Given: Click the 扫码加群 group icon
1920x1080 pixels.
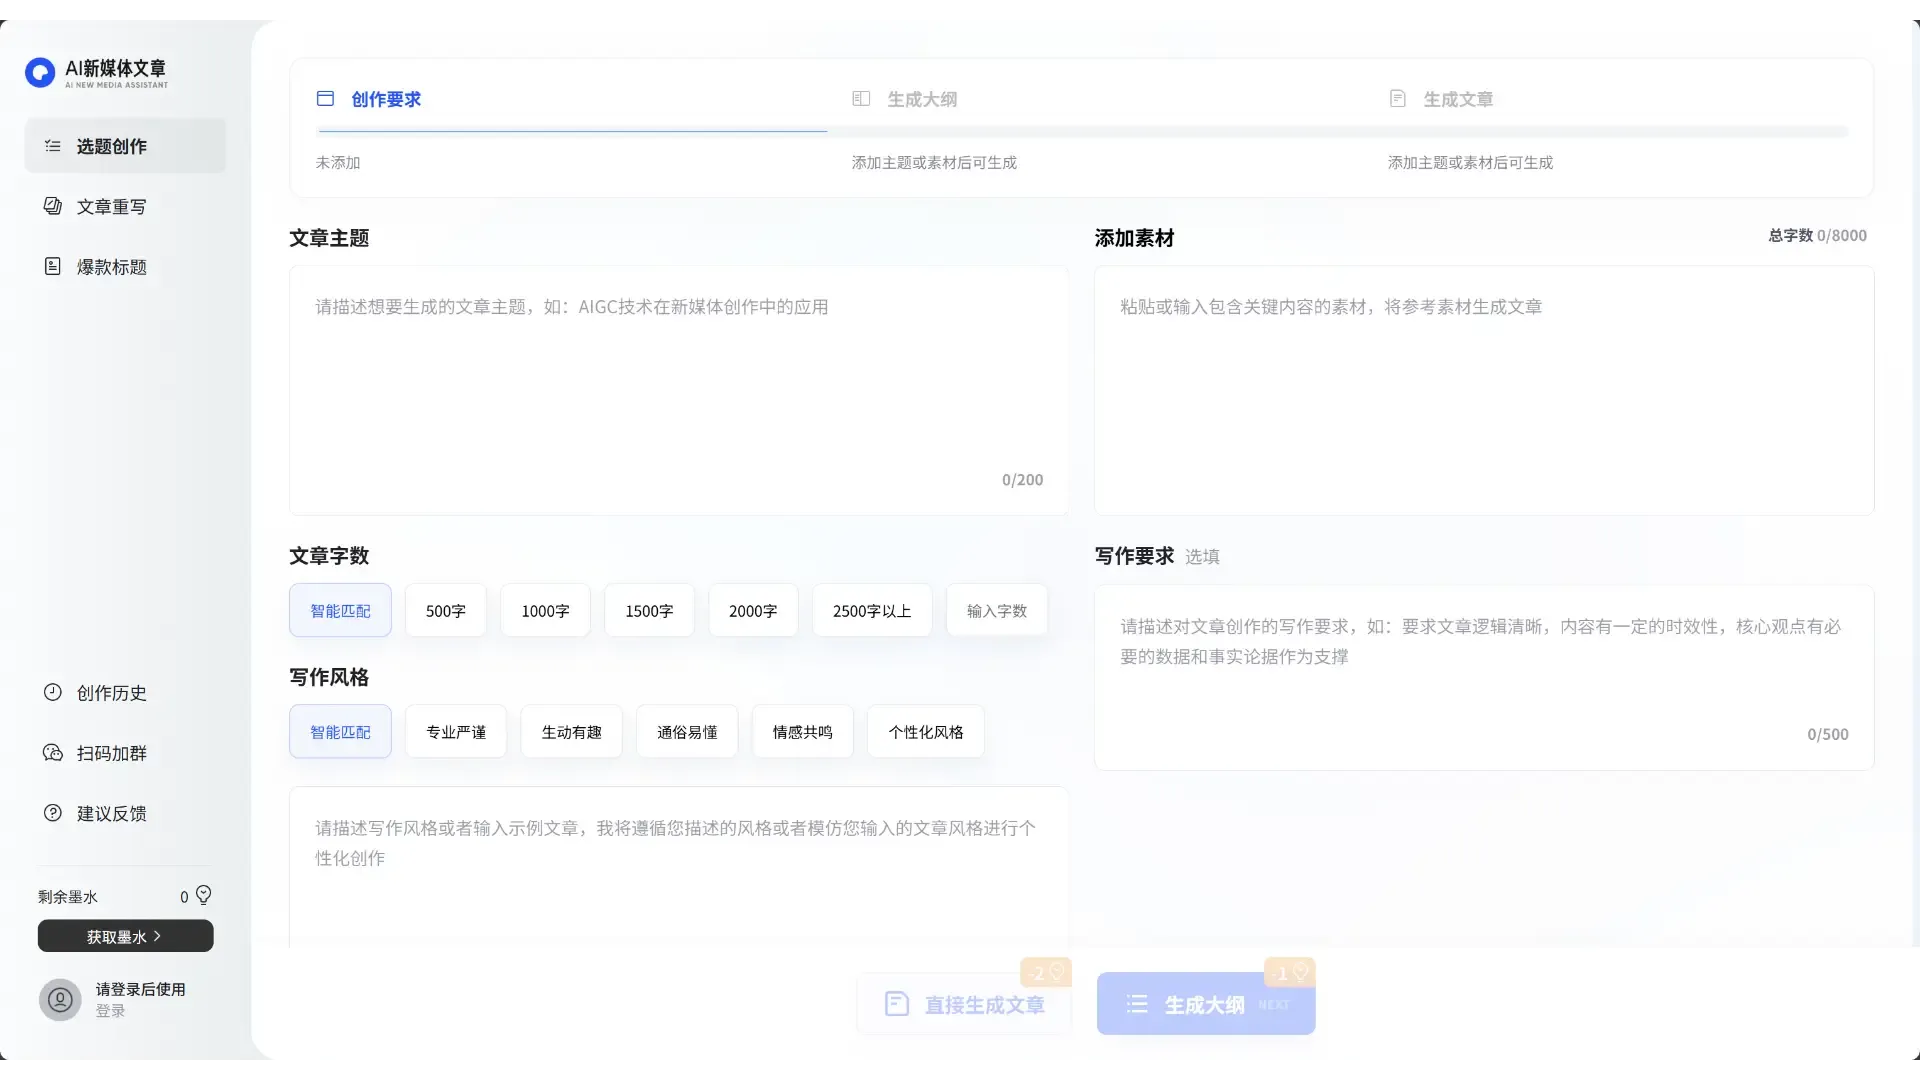Looking at the screenshot, I should (53, 753).
